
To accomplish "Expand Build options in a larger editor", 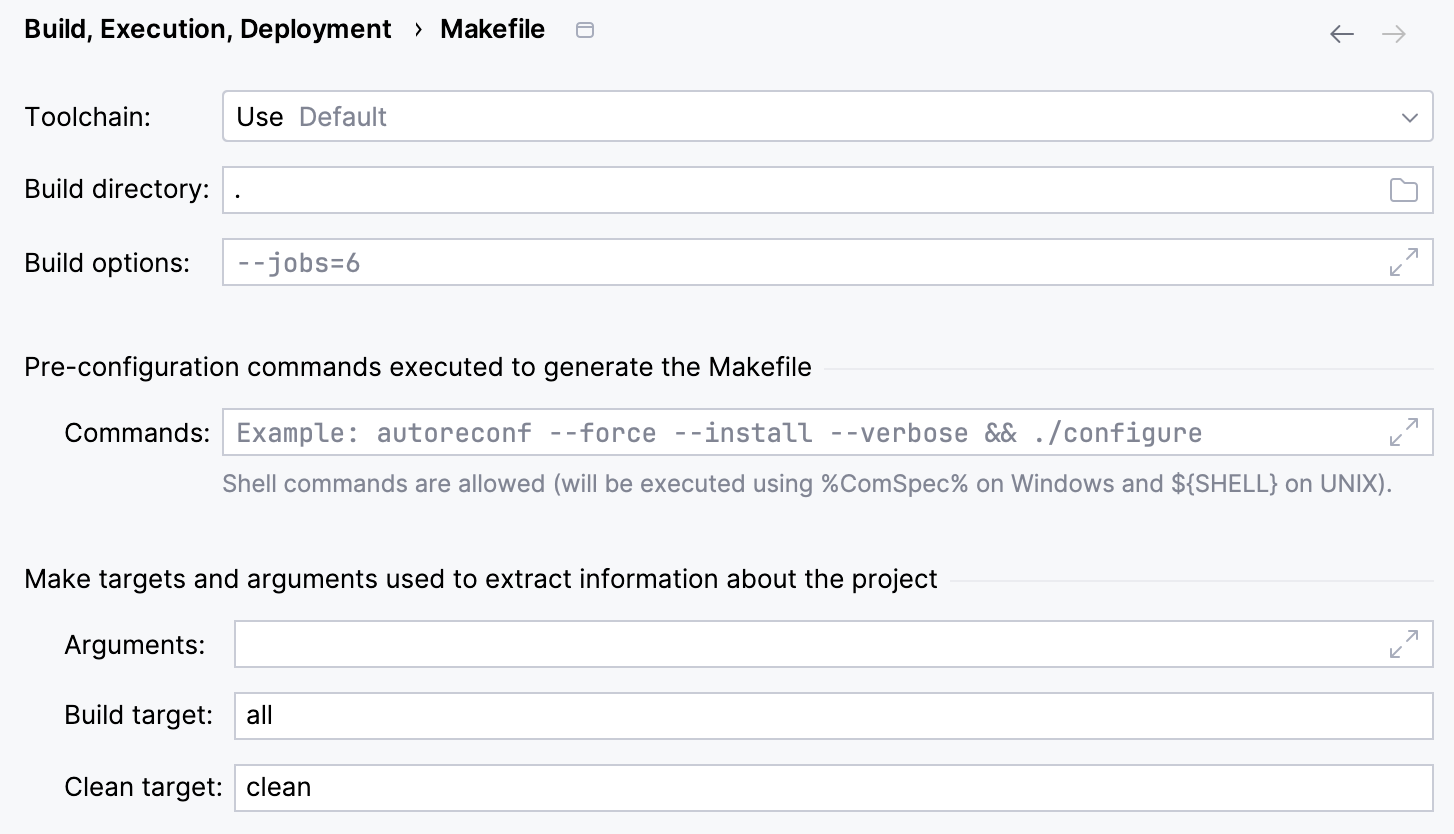I will (1406, 262).
